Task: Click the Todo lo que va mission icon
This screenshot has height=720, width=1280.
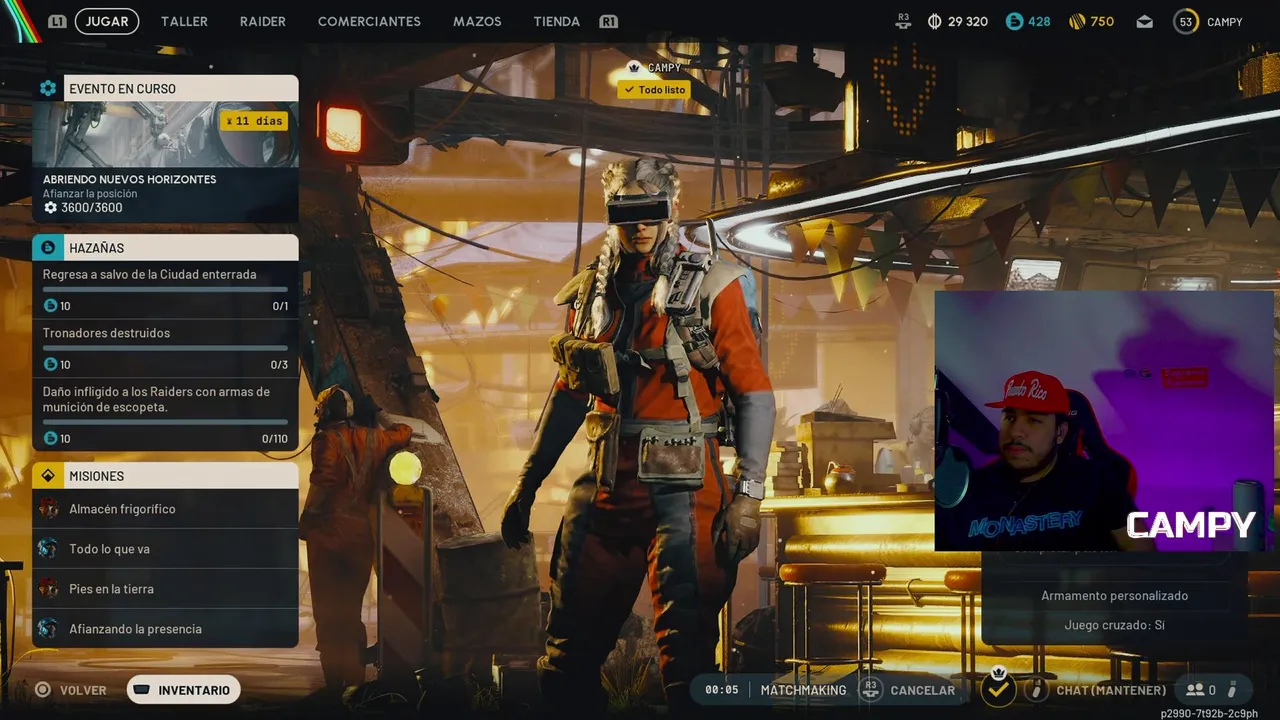Action: pyautogui.click(x=48, y=549)
